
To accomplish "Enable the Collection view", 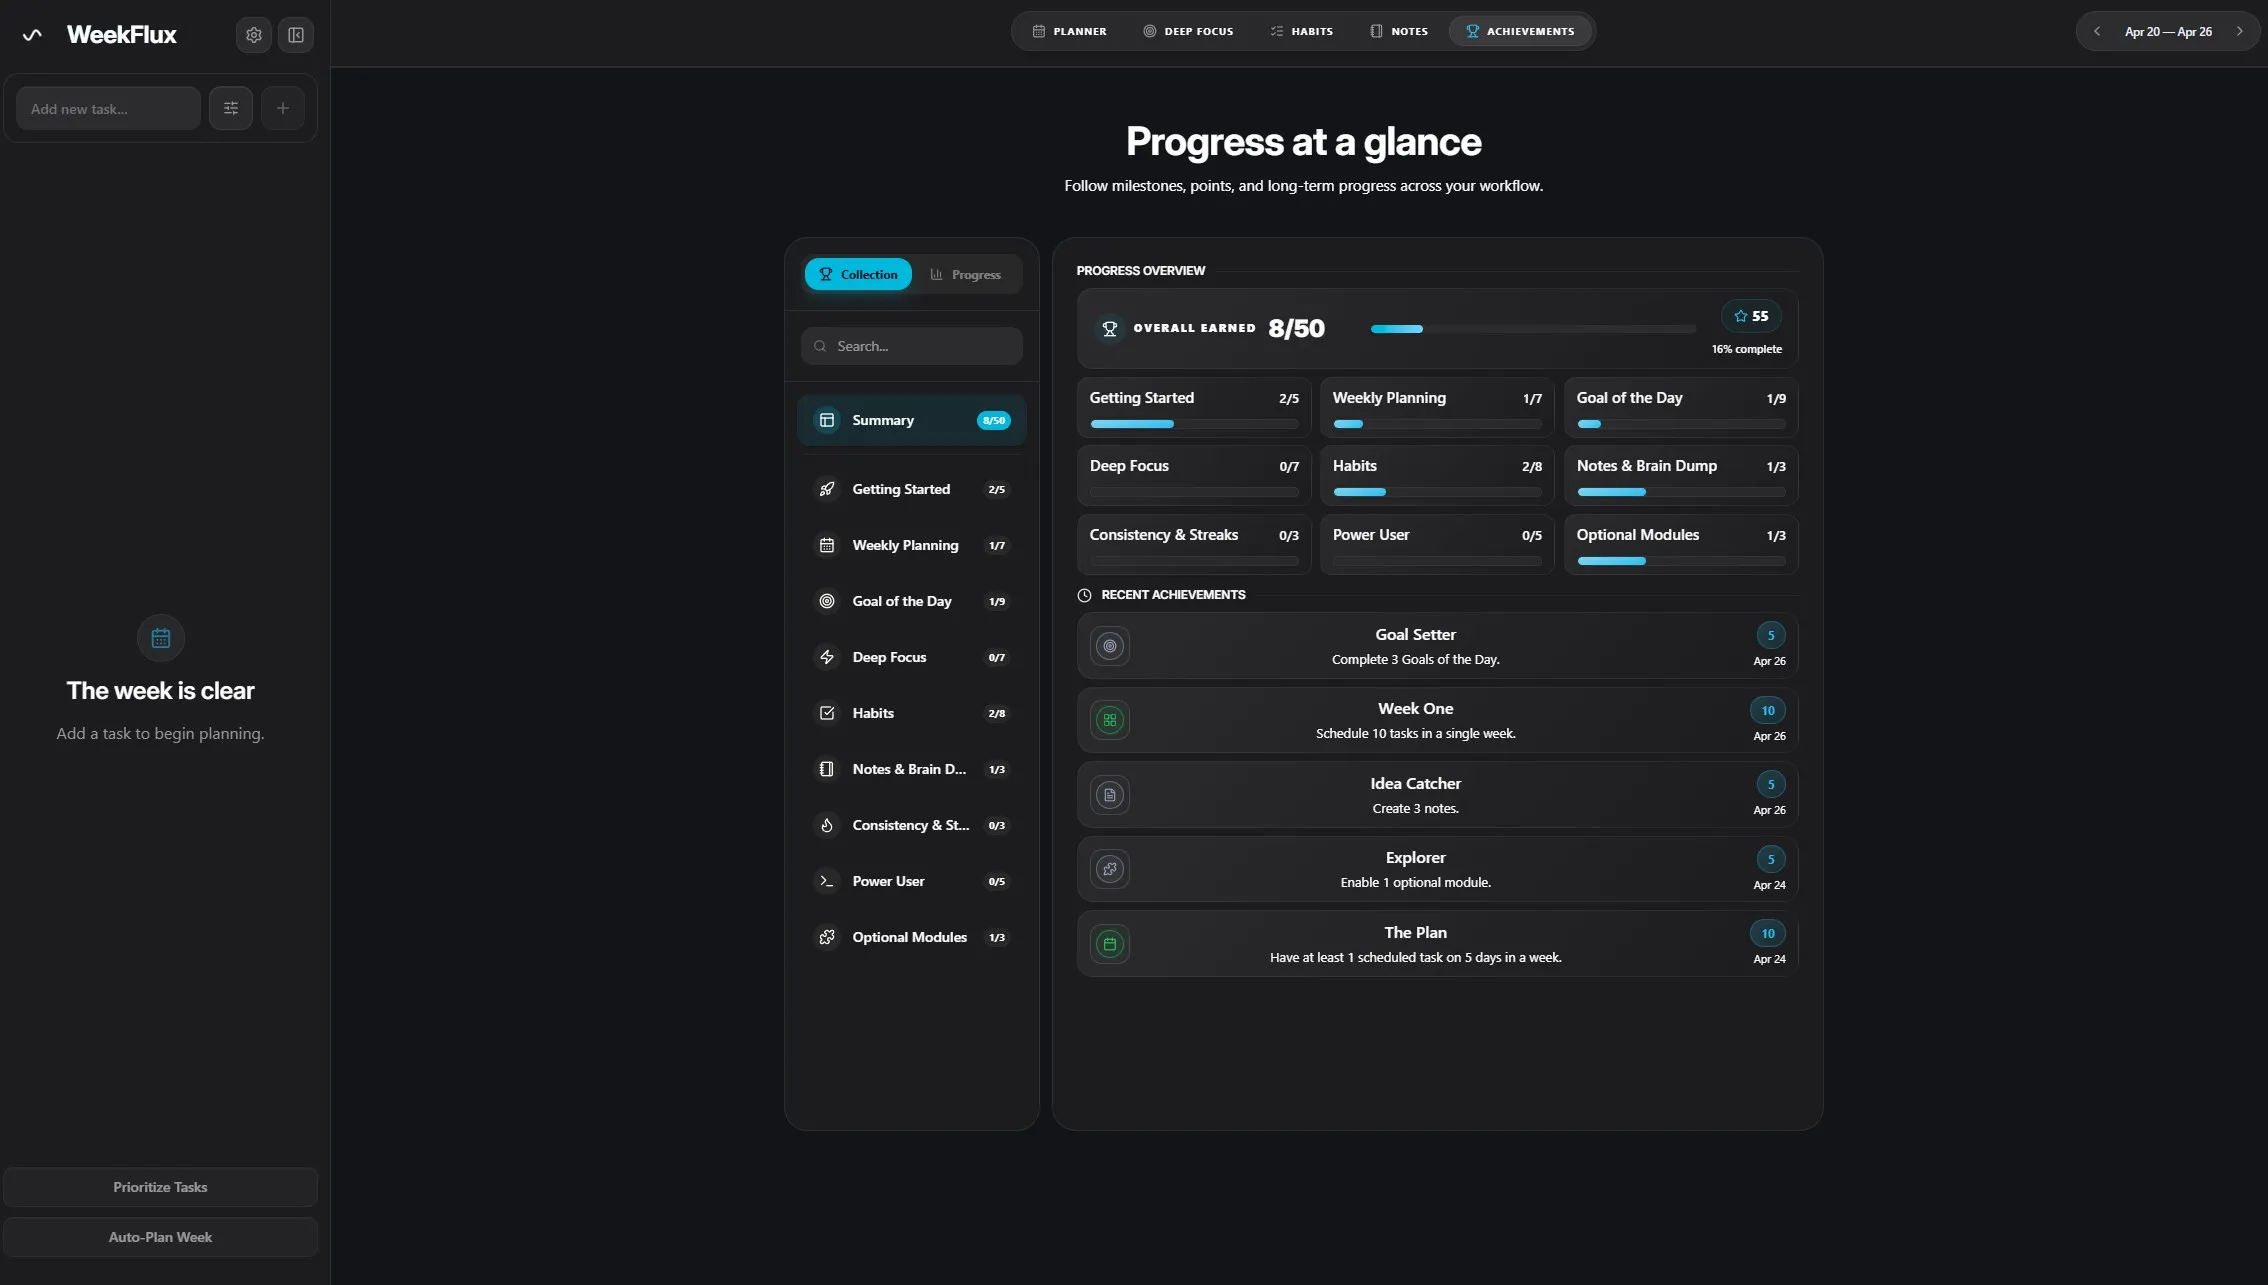I will (857, 274).
